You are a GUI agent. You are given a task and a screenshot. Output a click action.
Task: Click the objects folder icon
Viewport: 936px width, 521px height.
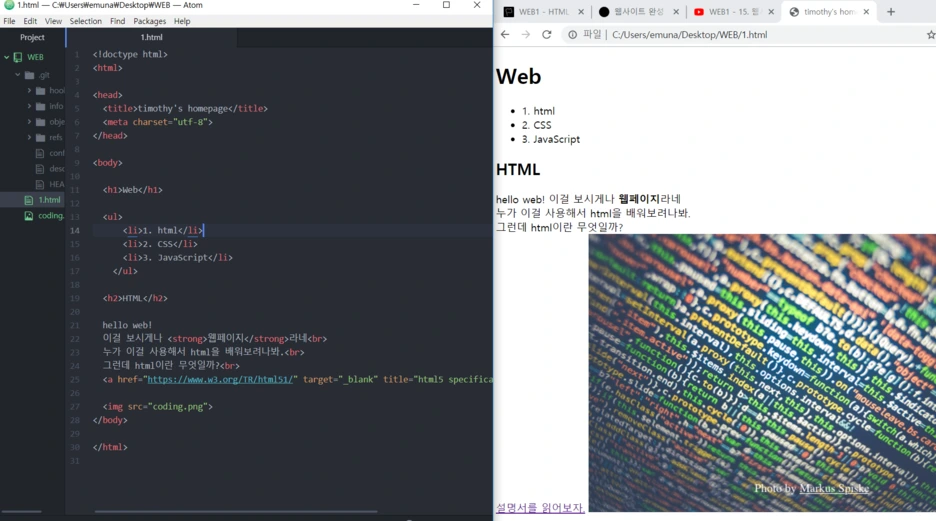tap(41, 122)
